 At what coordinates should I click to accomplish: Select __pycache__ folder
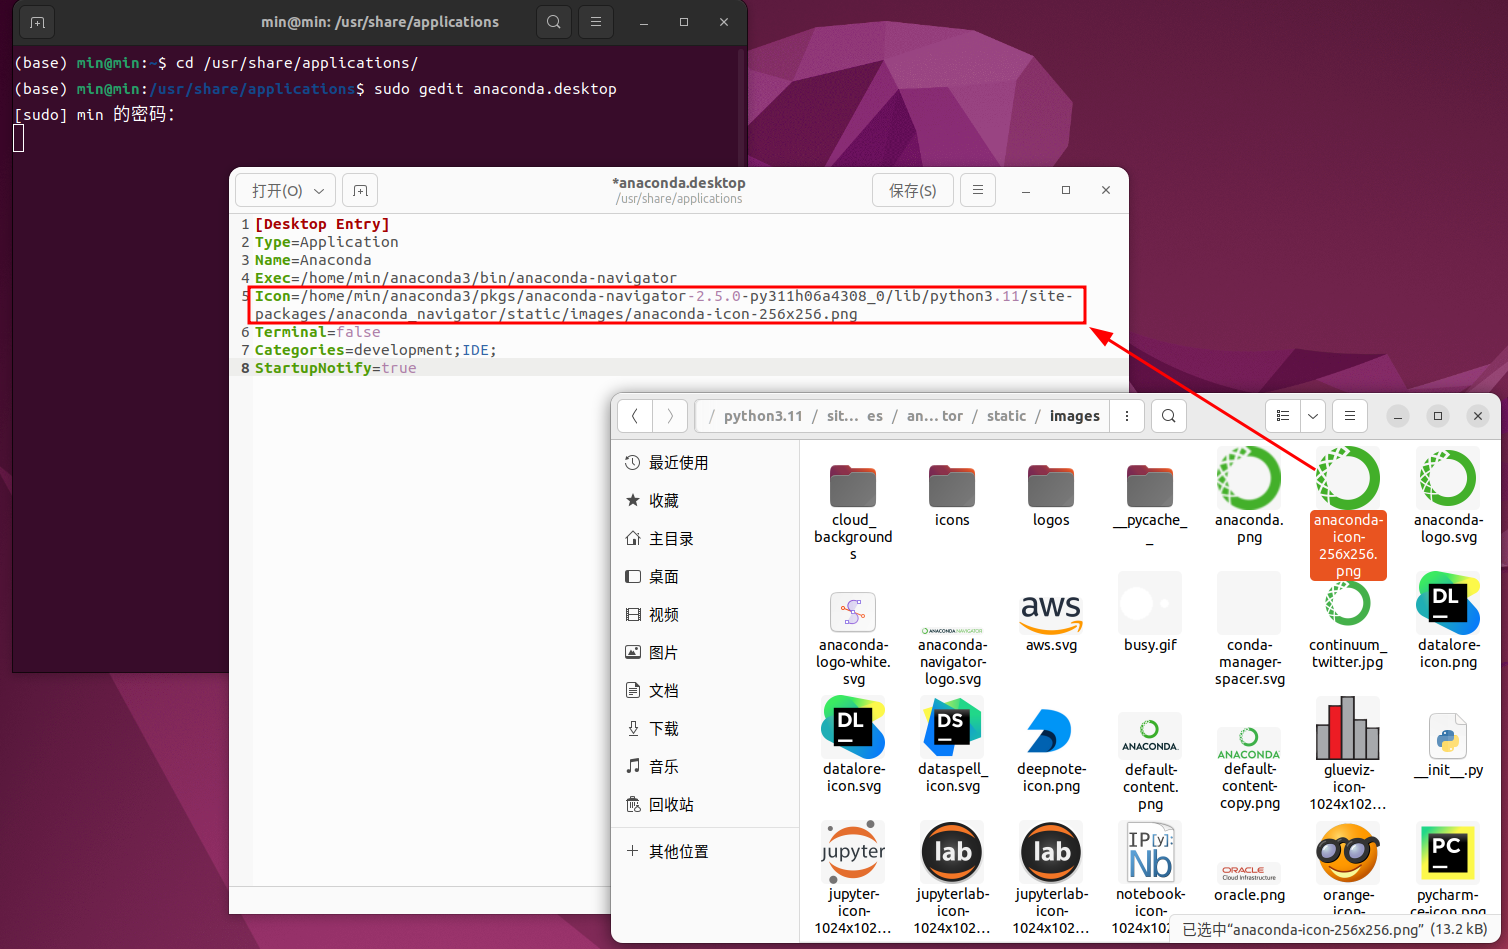tap(1150, 502)
